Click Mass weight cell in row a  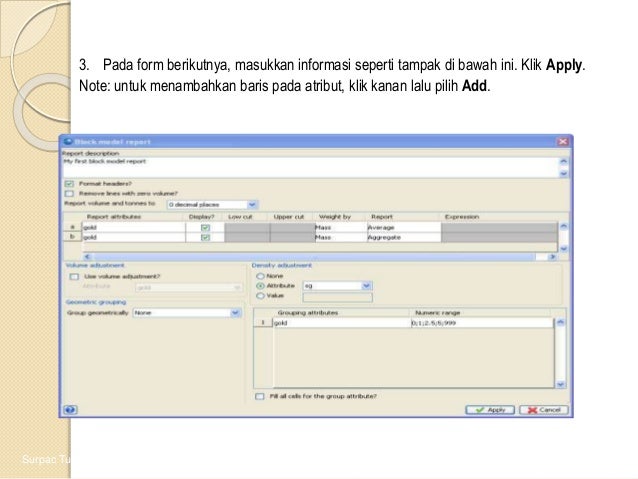pyautogui.click(x=340, y=227)
